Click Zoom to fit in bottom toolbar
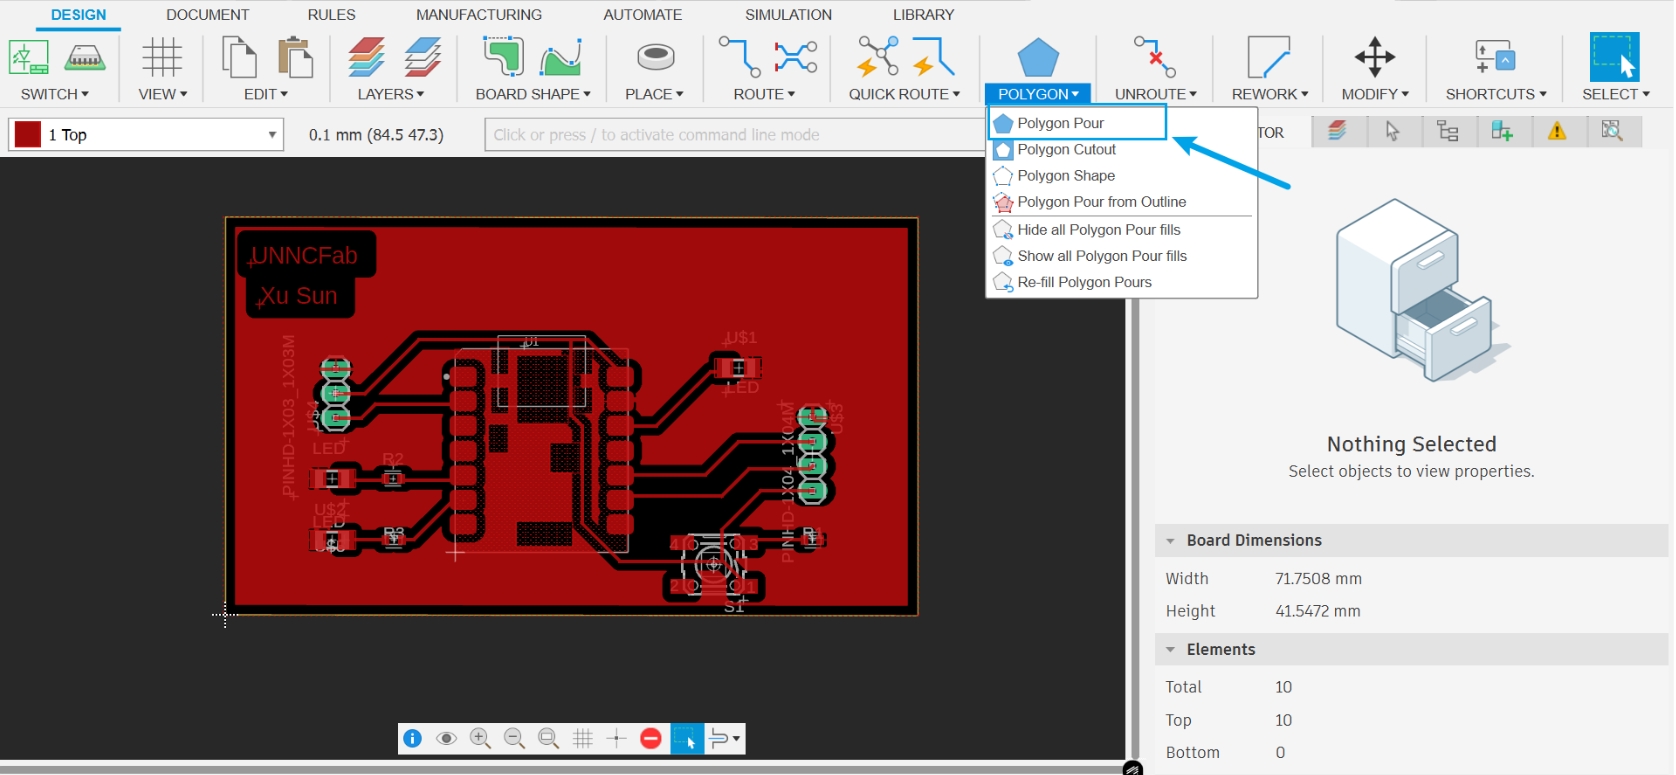This screenshot has height=775, width=1676. 548,739
